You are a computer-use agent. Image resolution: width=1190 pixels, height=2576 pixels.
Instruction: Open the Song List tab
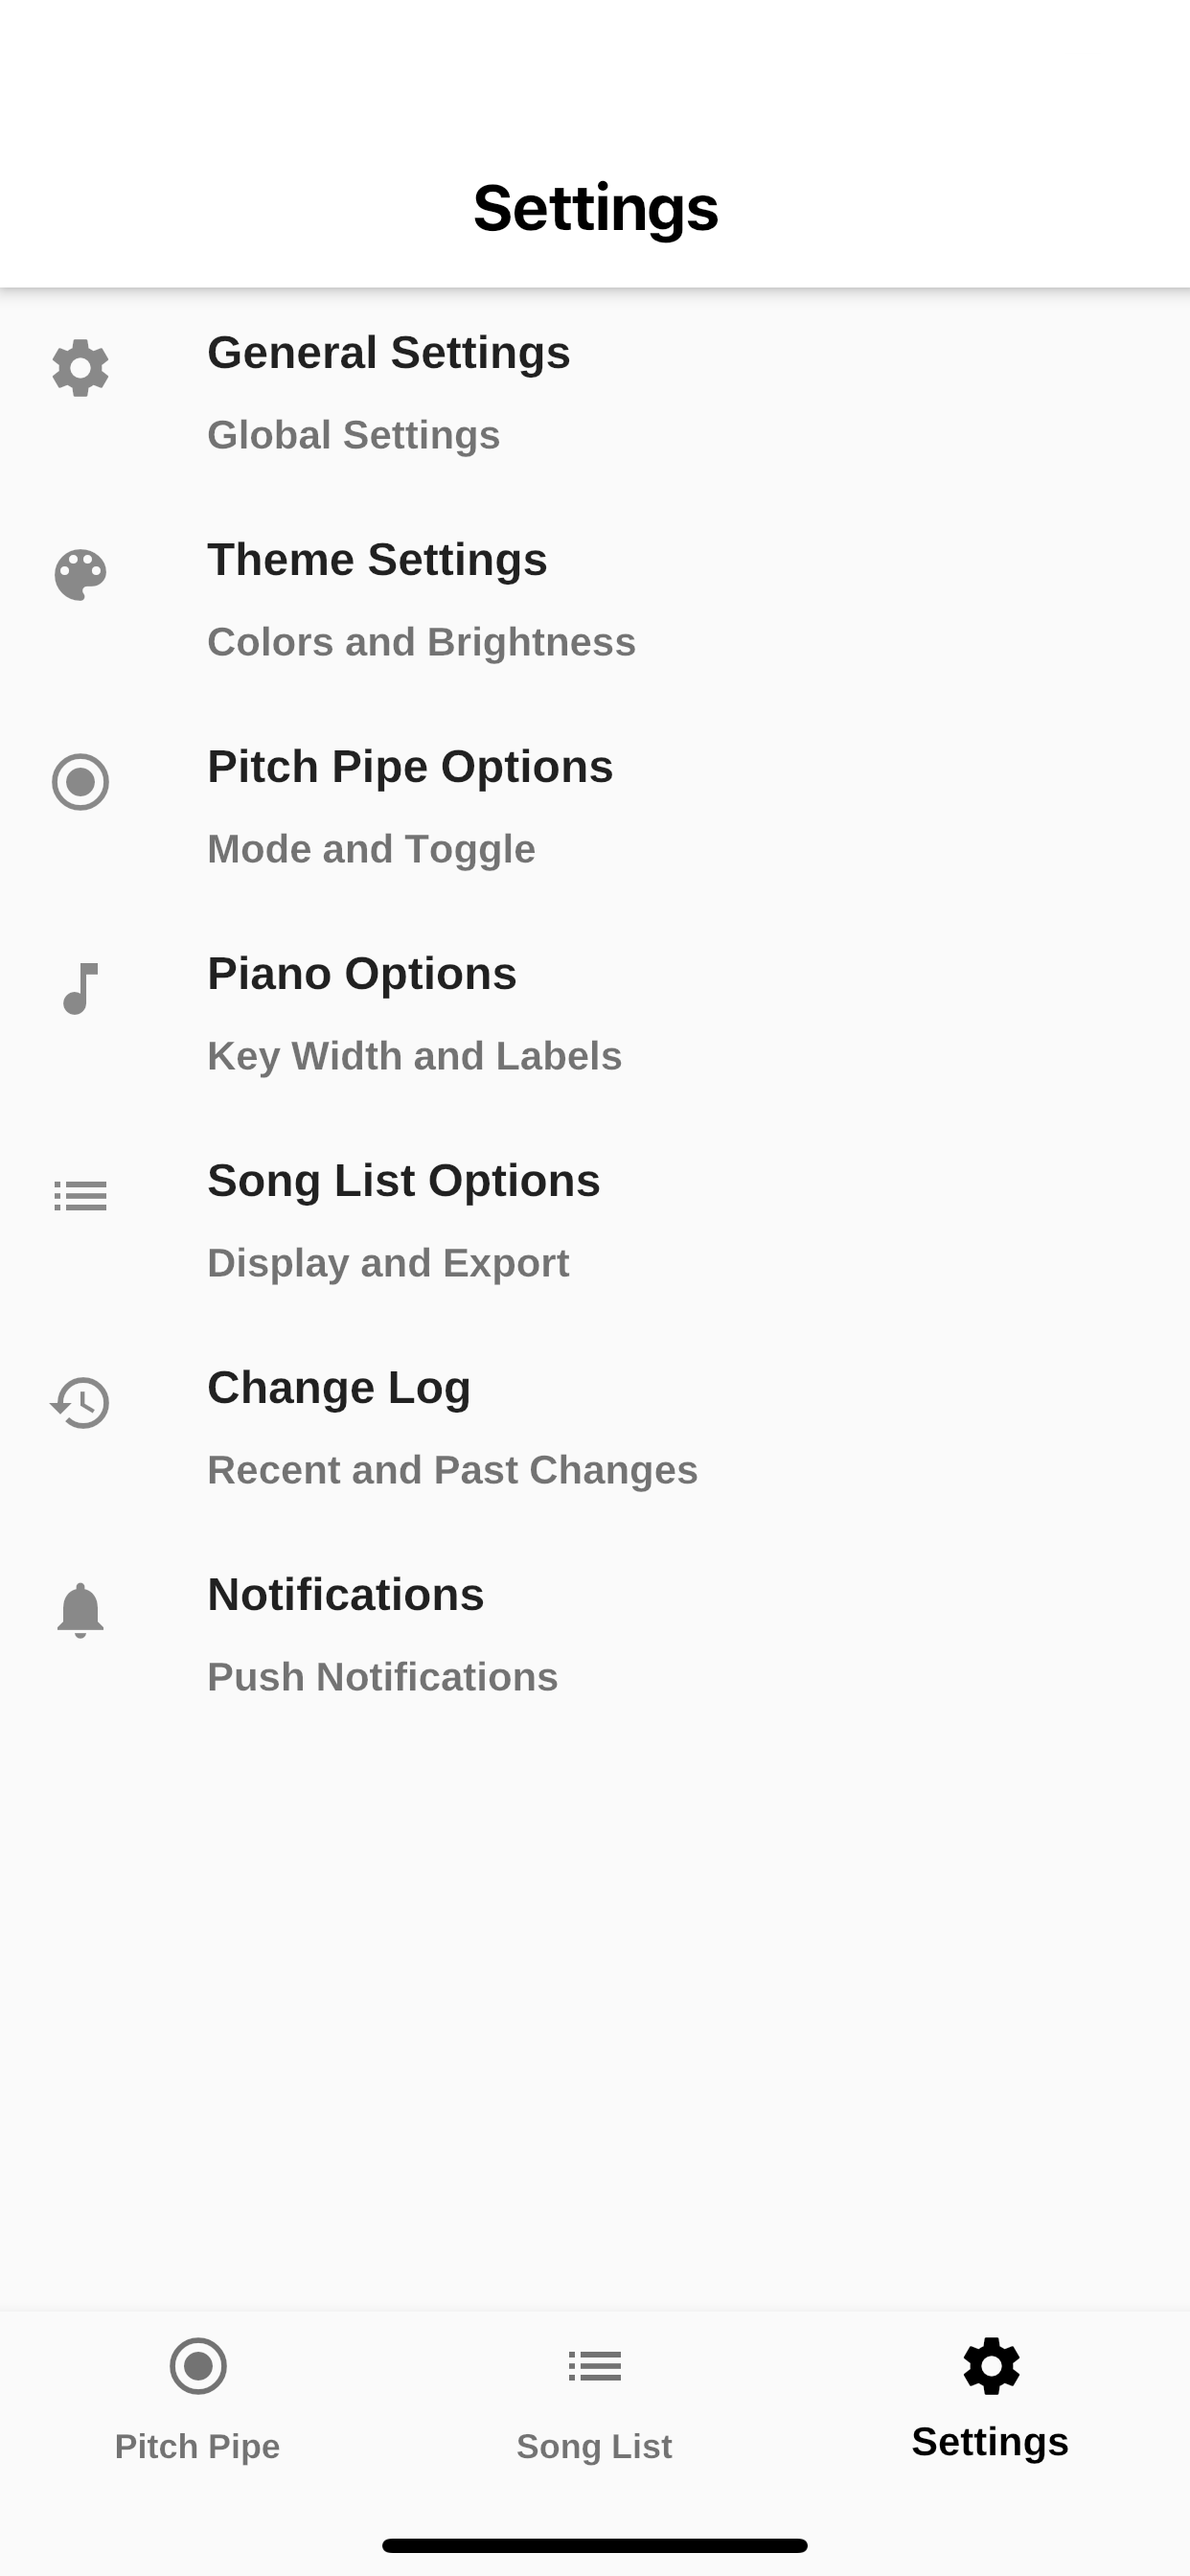[594, 2400]
